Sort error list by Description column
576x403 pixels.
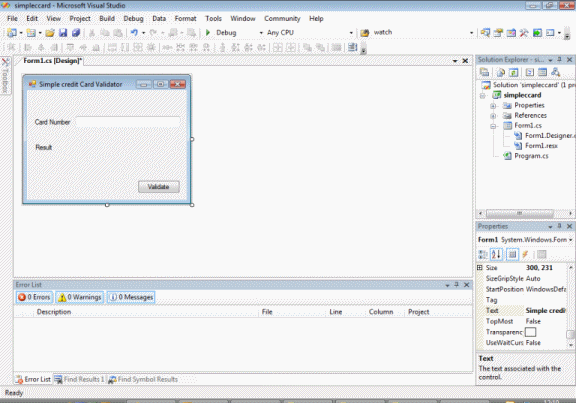[147, 312]
